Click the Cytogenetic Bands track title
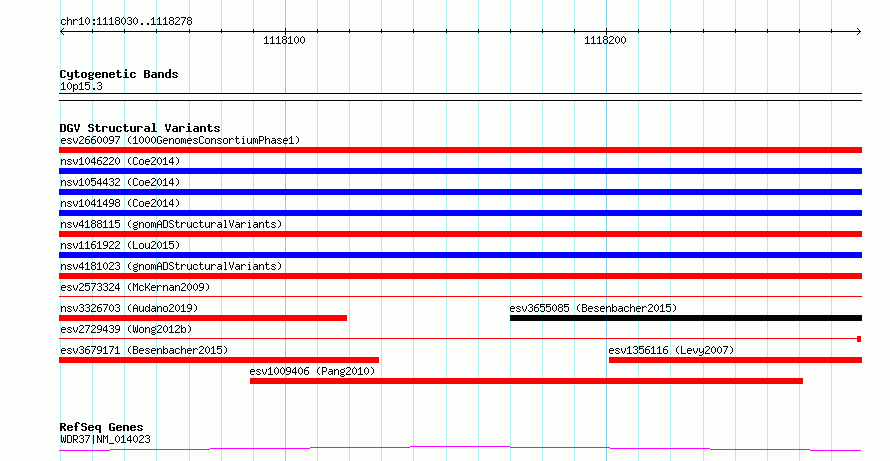 coord(119,74)
